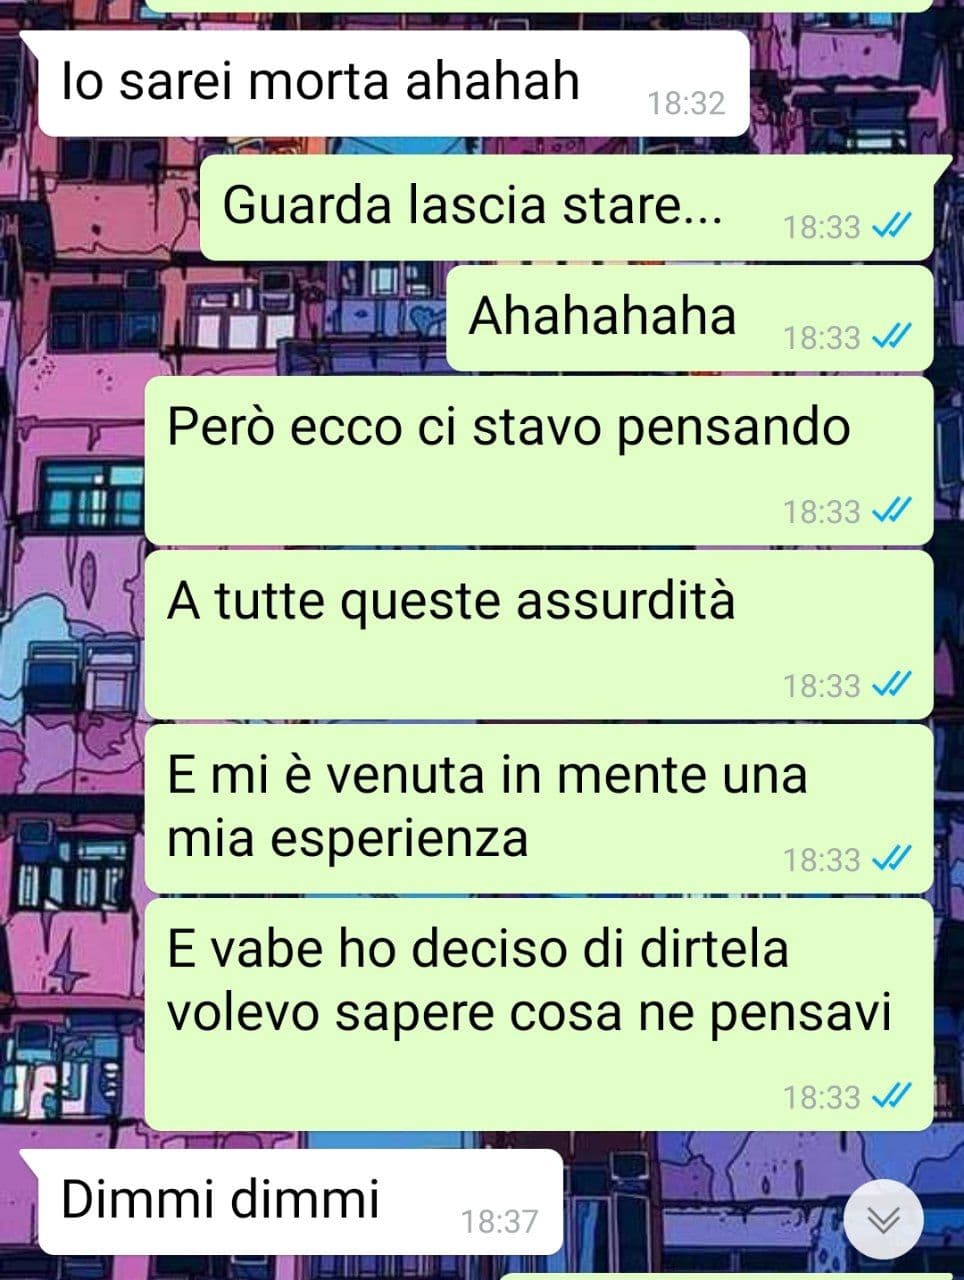Click read ticks on 'Guarda lascia stare...' message
The image size is (964, 1280).
[891, 227]
